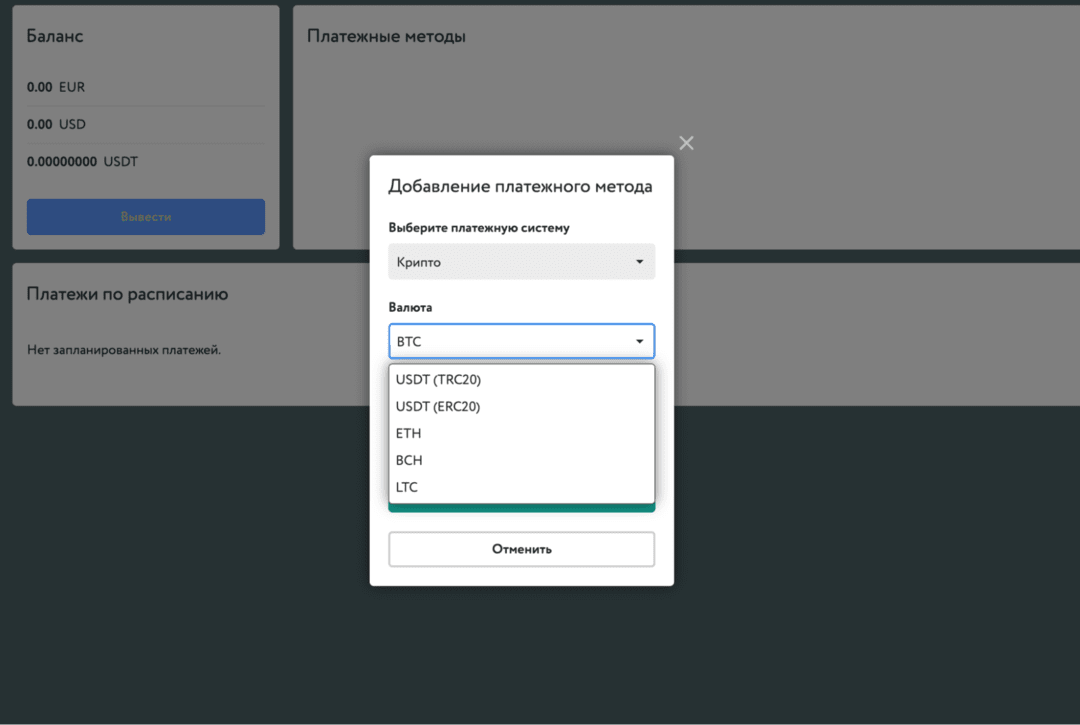Pick ETH from the currency options
This screenshot has width=1080, height=725.
(409, 434)
